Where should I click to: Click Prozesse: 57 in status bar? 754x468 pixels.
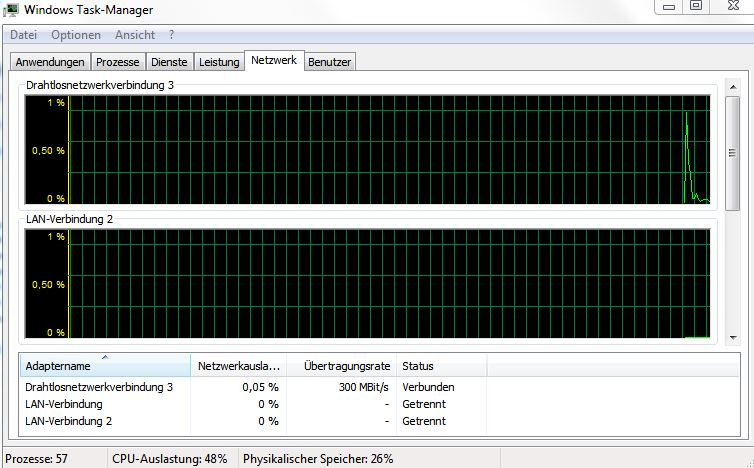37,459
